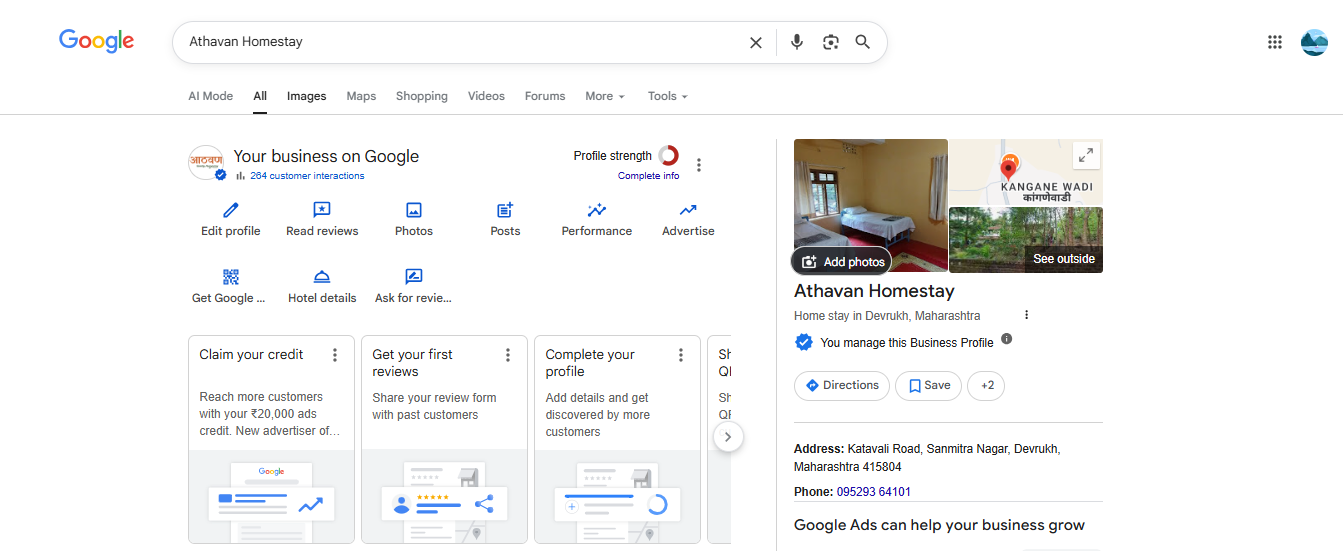
Task: Open the Complete your profile card
Action: (617, 440)
